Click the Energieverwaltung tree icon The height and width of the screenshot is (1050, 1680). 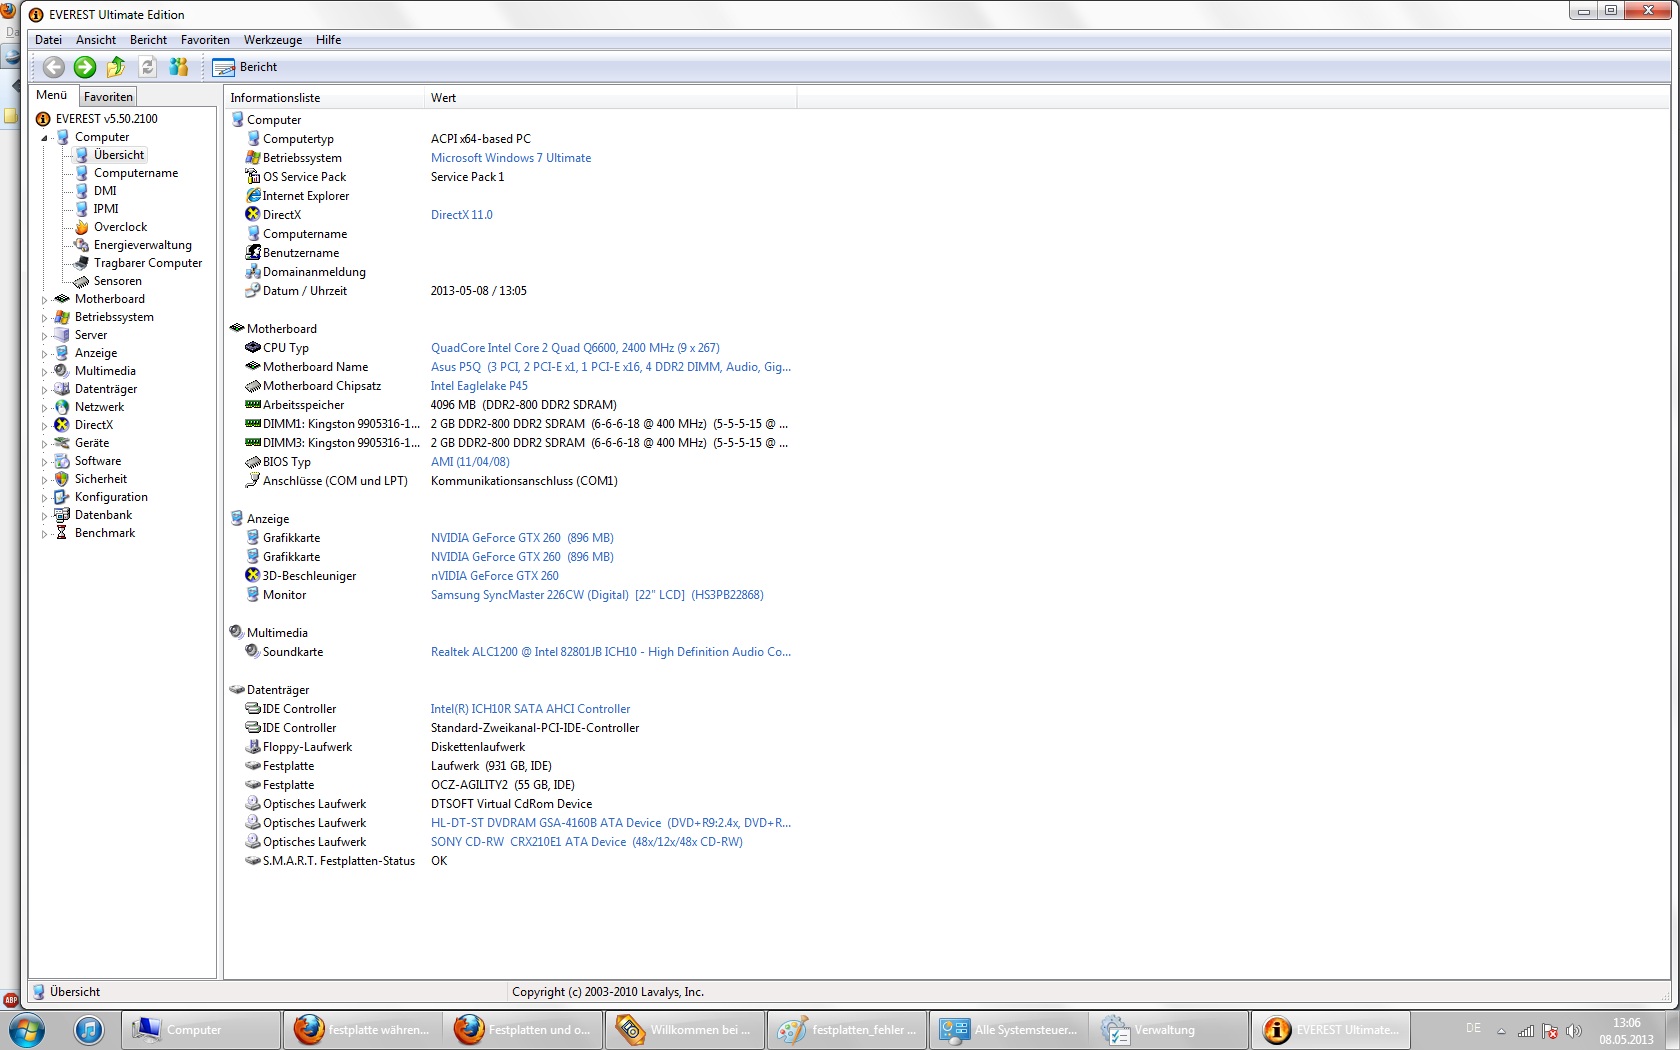coord(82,245)
